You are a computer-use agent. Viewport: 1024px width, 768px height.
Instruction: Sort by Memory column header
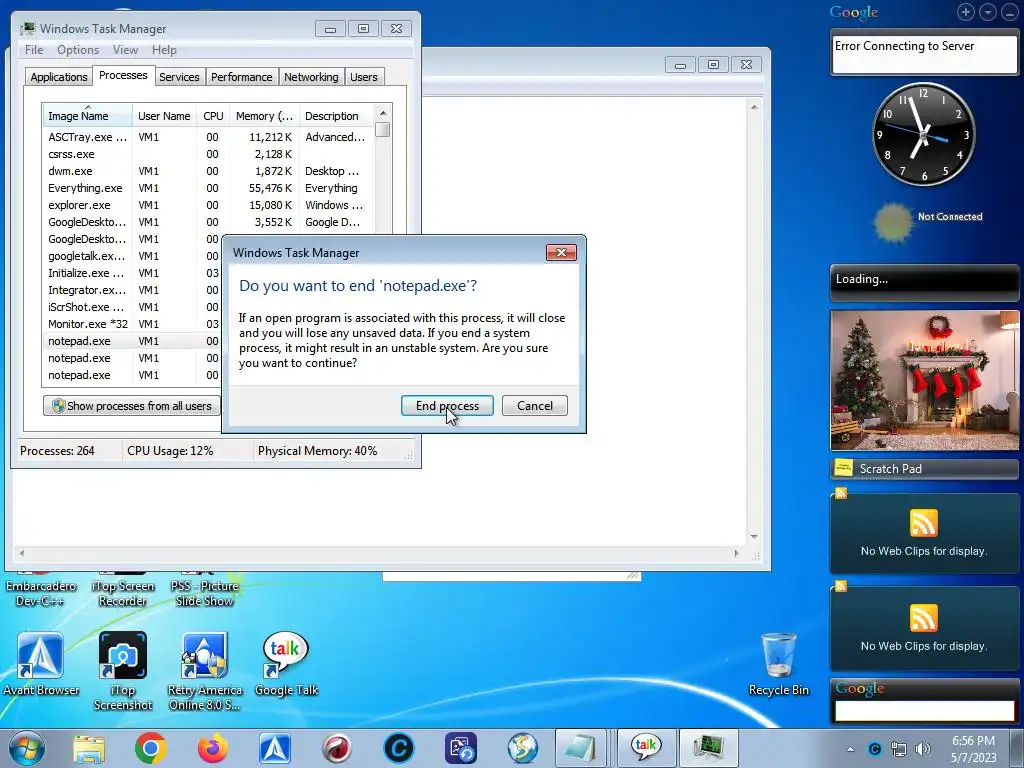(264, 116)
